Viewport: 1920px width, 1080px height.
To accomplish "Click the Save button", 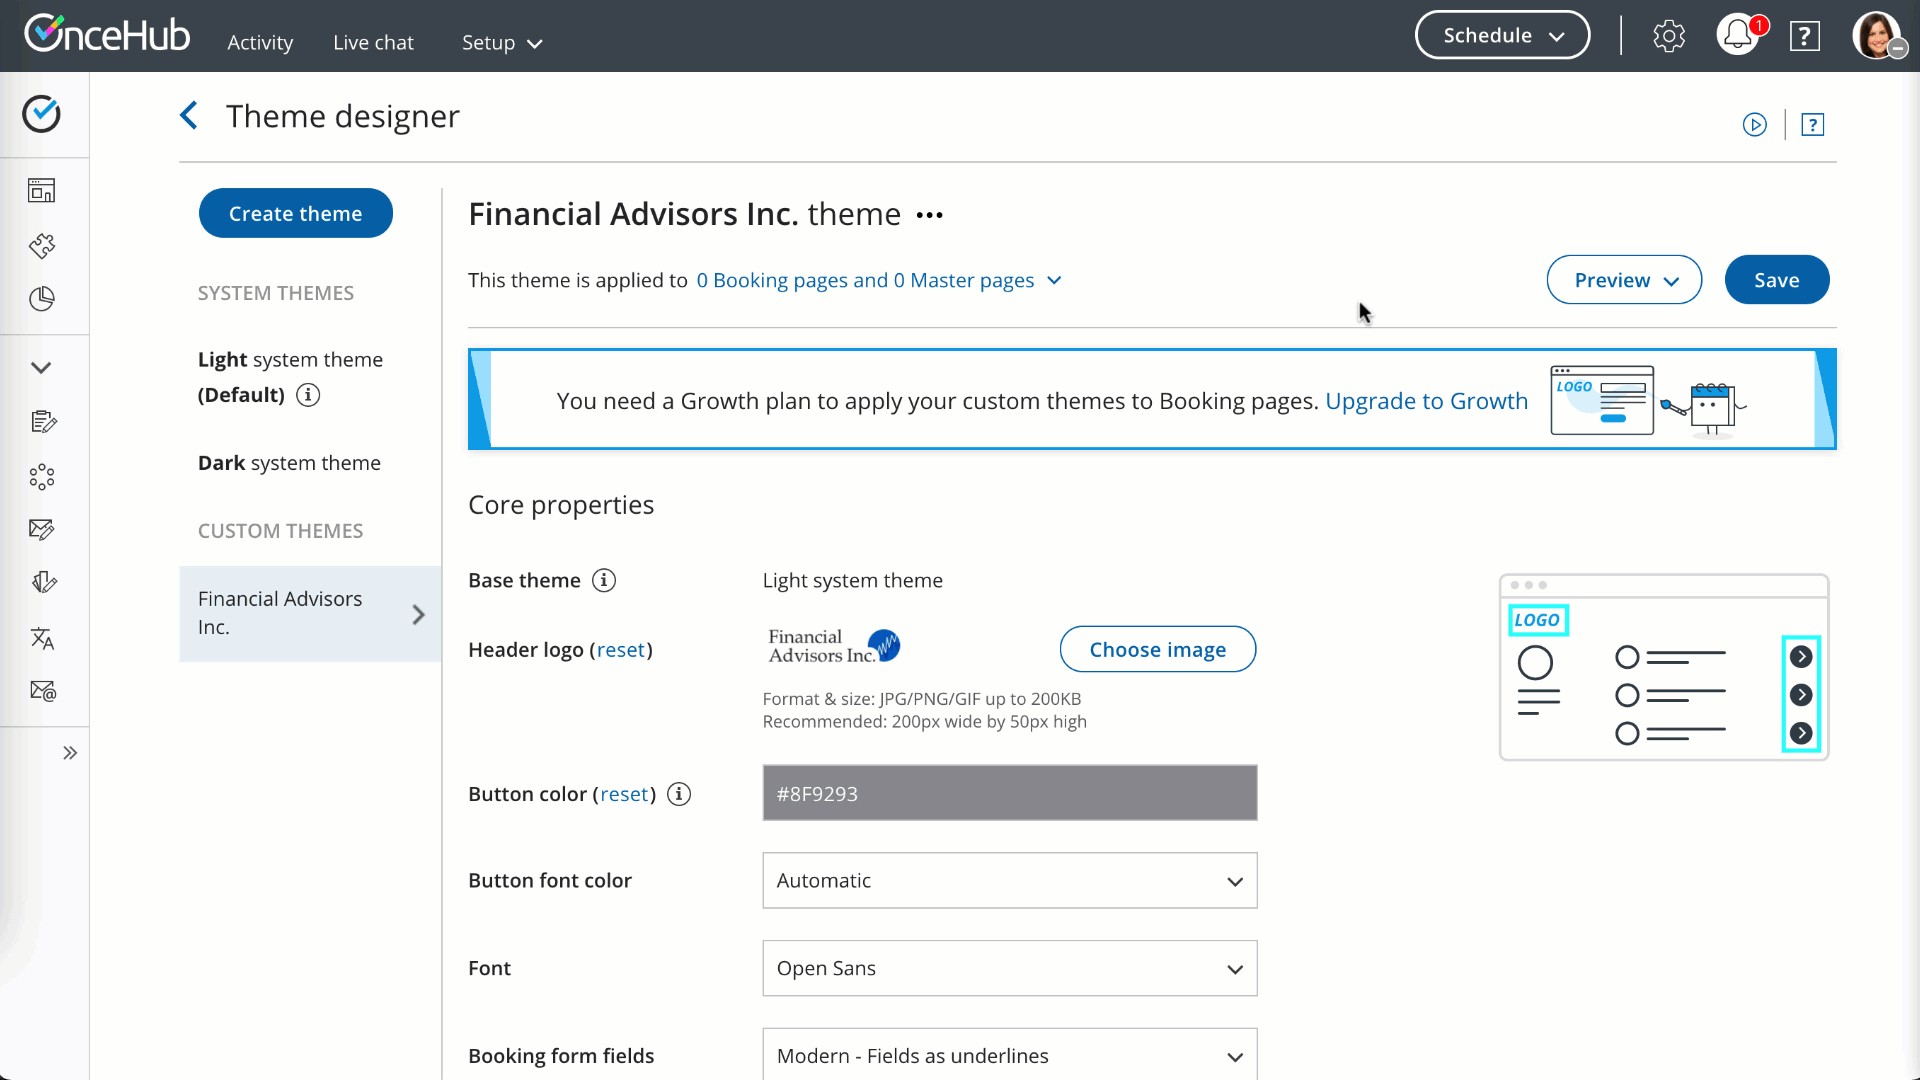I will tap(1776, 280).
